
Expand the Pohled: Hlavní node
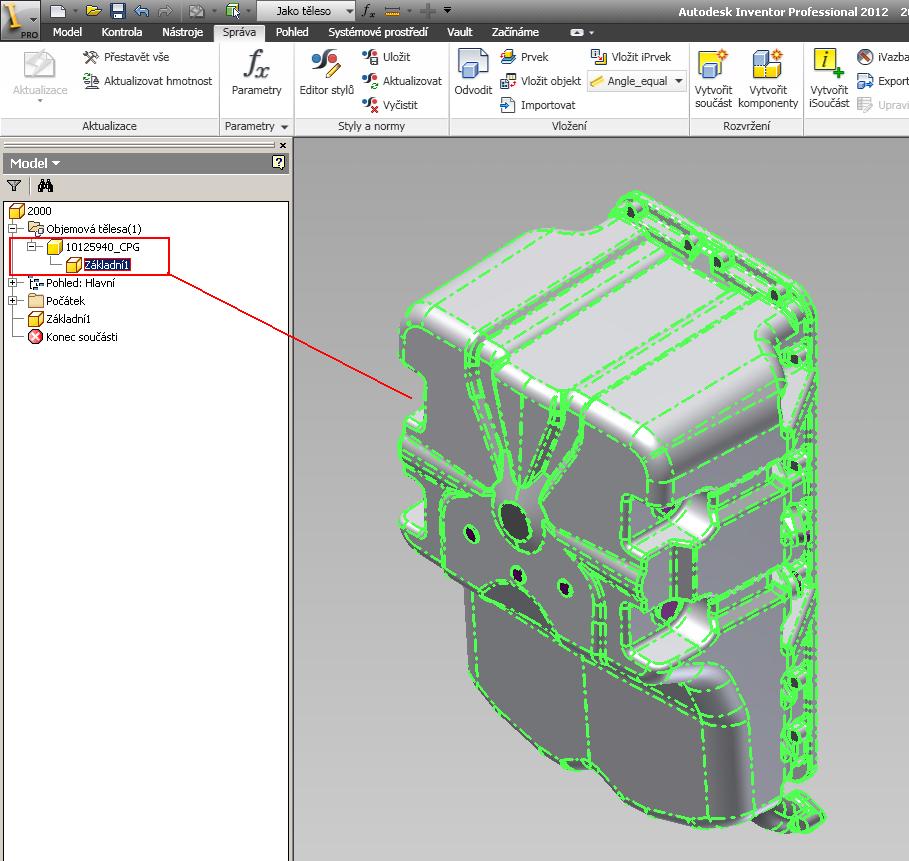click(13, 283)
